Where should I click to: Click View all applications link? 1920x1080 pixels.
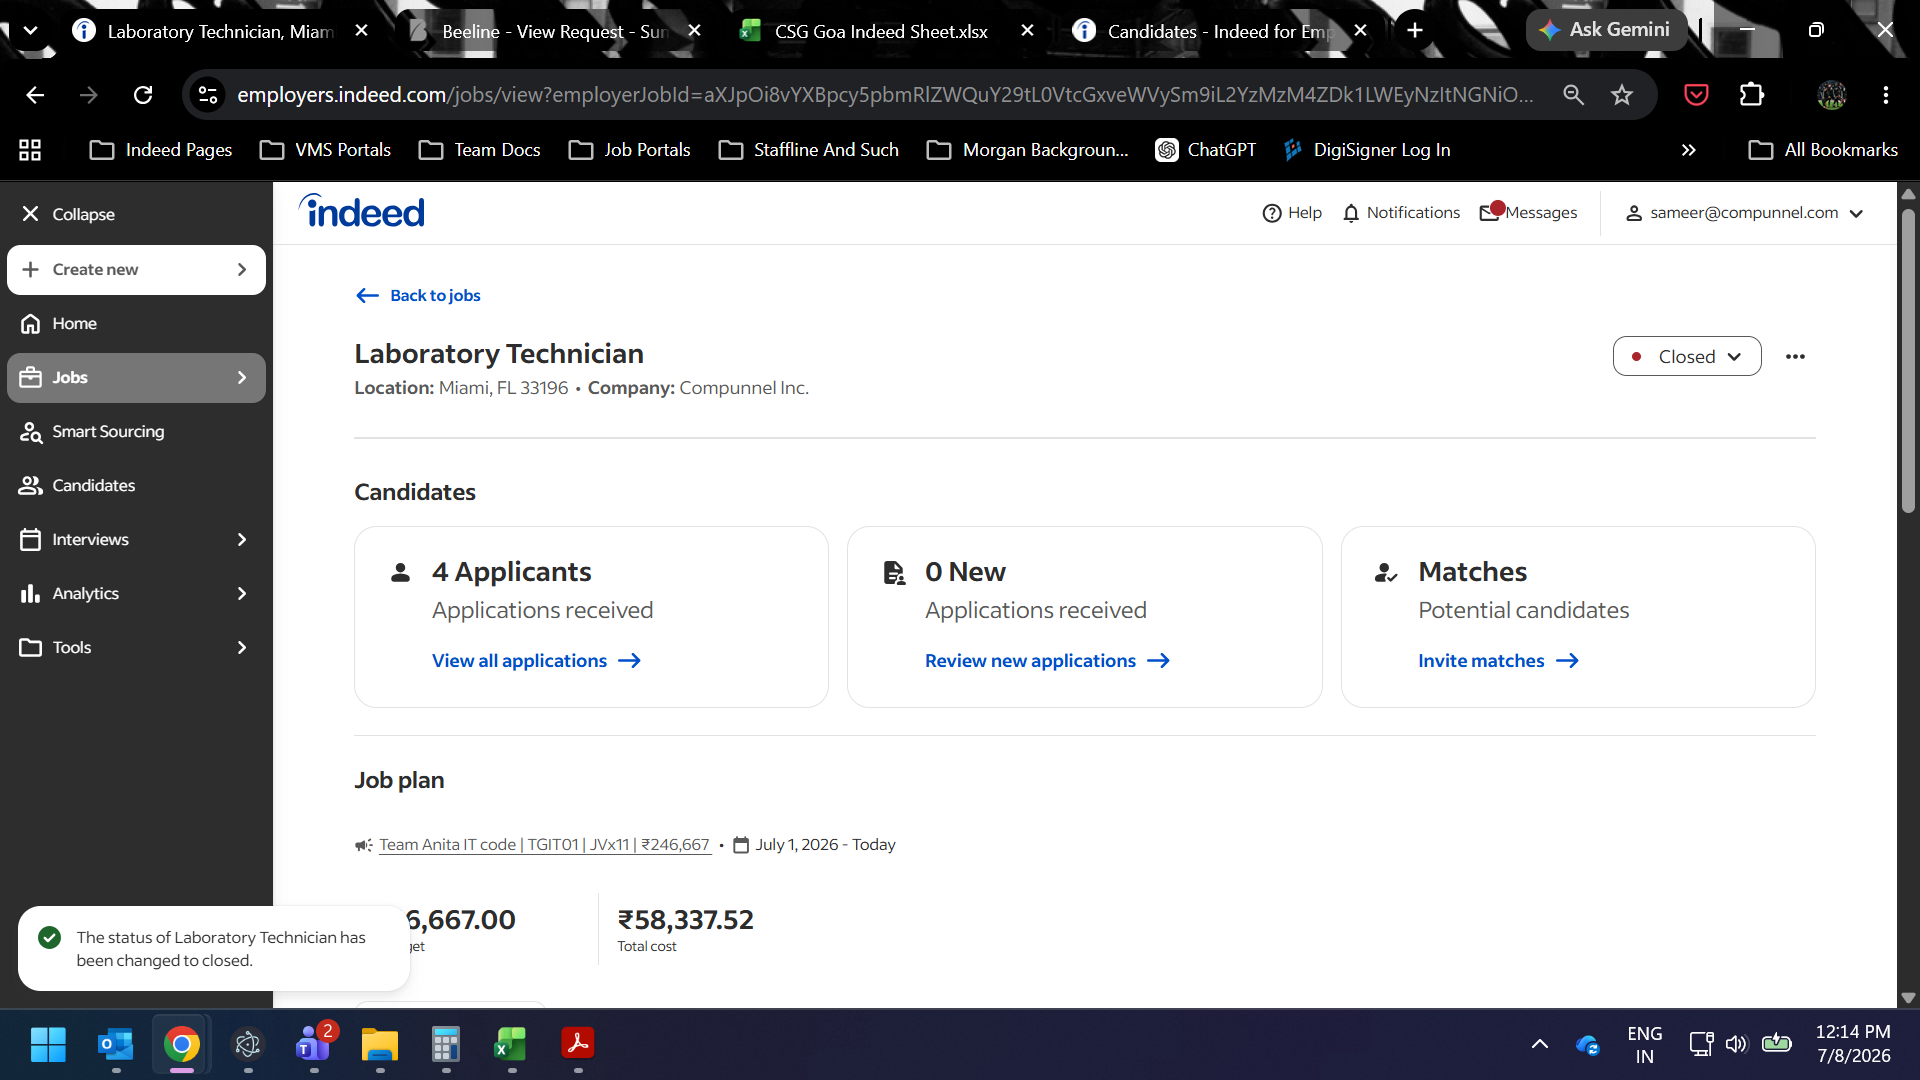click(x=536, y=661)
